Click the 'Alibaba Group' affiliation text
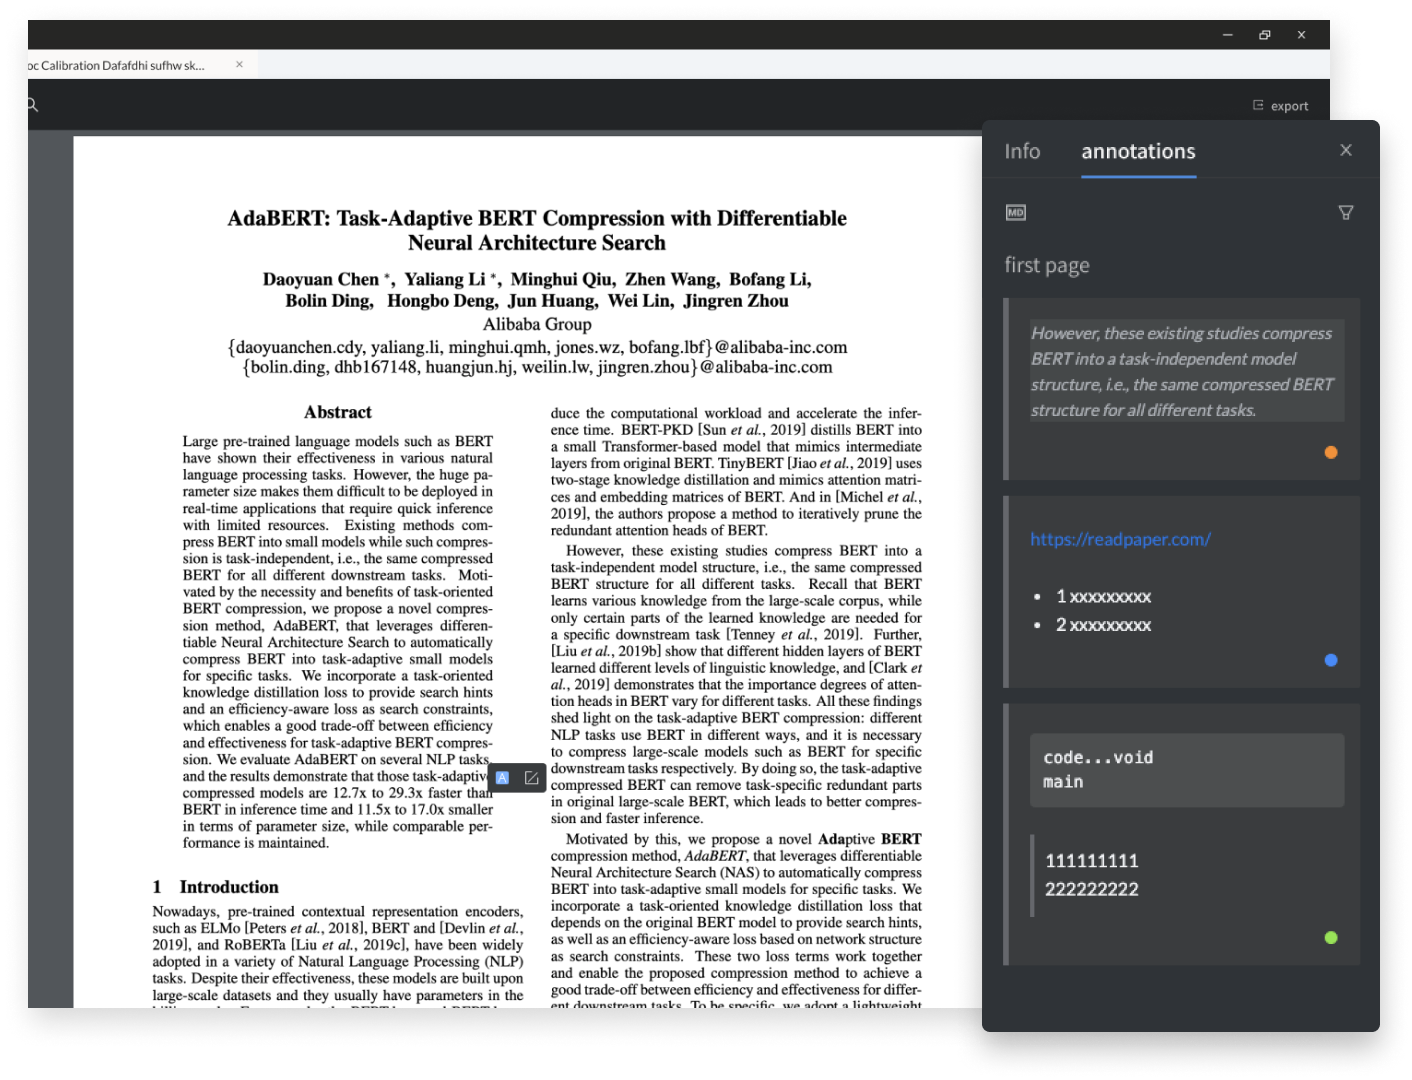 (537, 324)
